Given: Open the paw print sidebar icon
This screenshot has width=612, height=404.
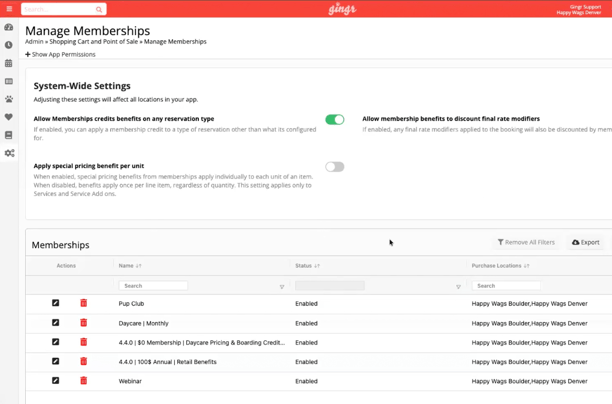Looking at the screenshot, I should pos(9,99).
